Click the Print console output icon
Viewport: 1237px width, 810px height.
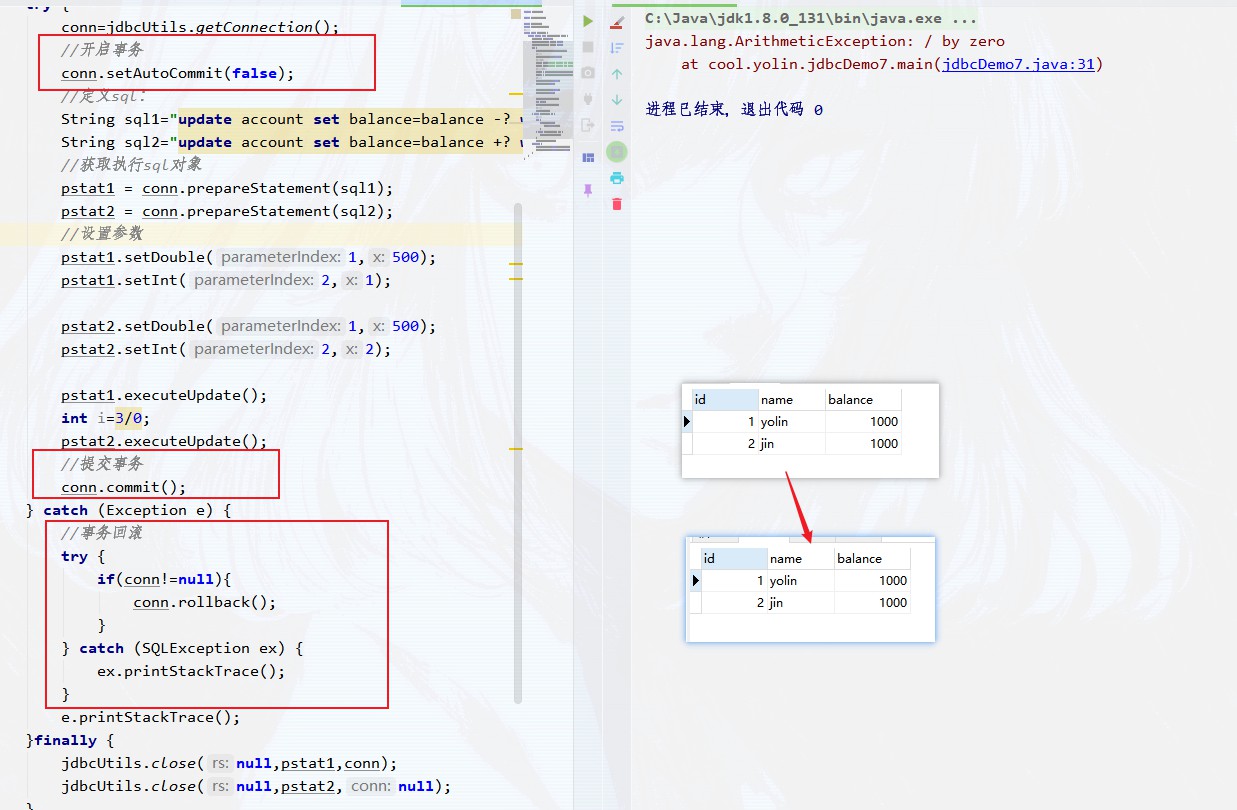[x=617, y=178]
